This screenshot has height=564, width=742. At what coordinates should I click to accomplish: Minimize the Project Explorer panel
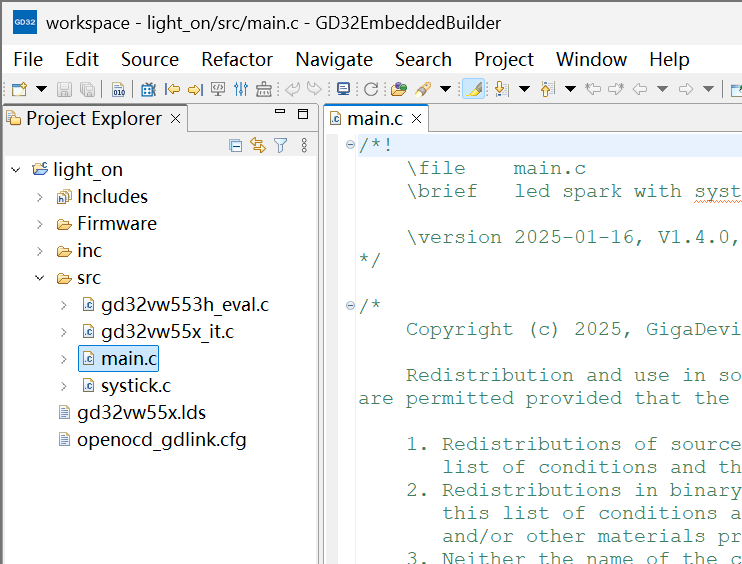click(280, 112)
